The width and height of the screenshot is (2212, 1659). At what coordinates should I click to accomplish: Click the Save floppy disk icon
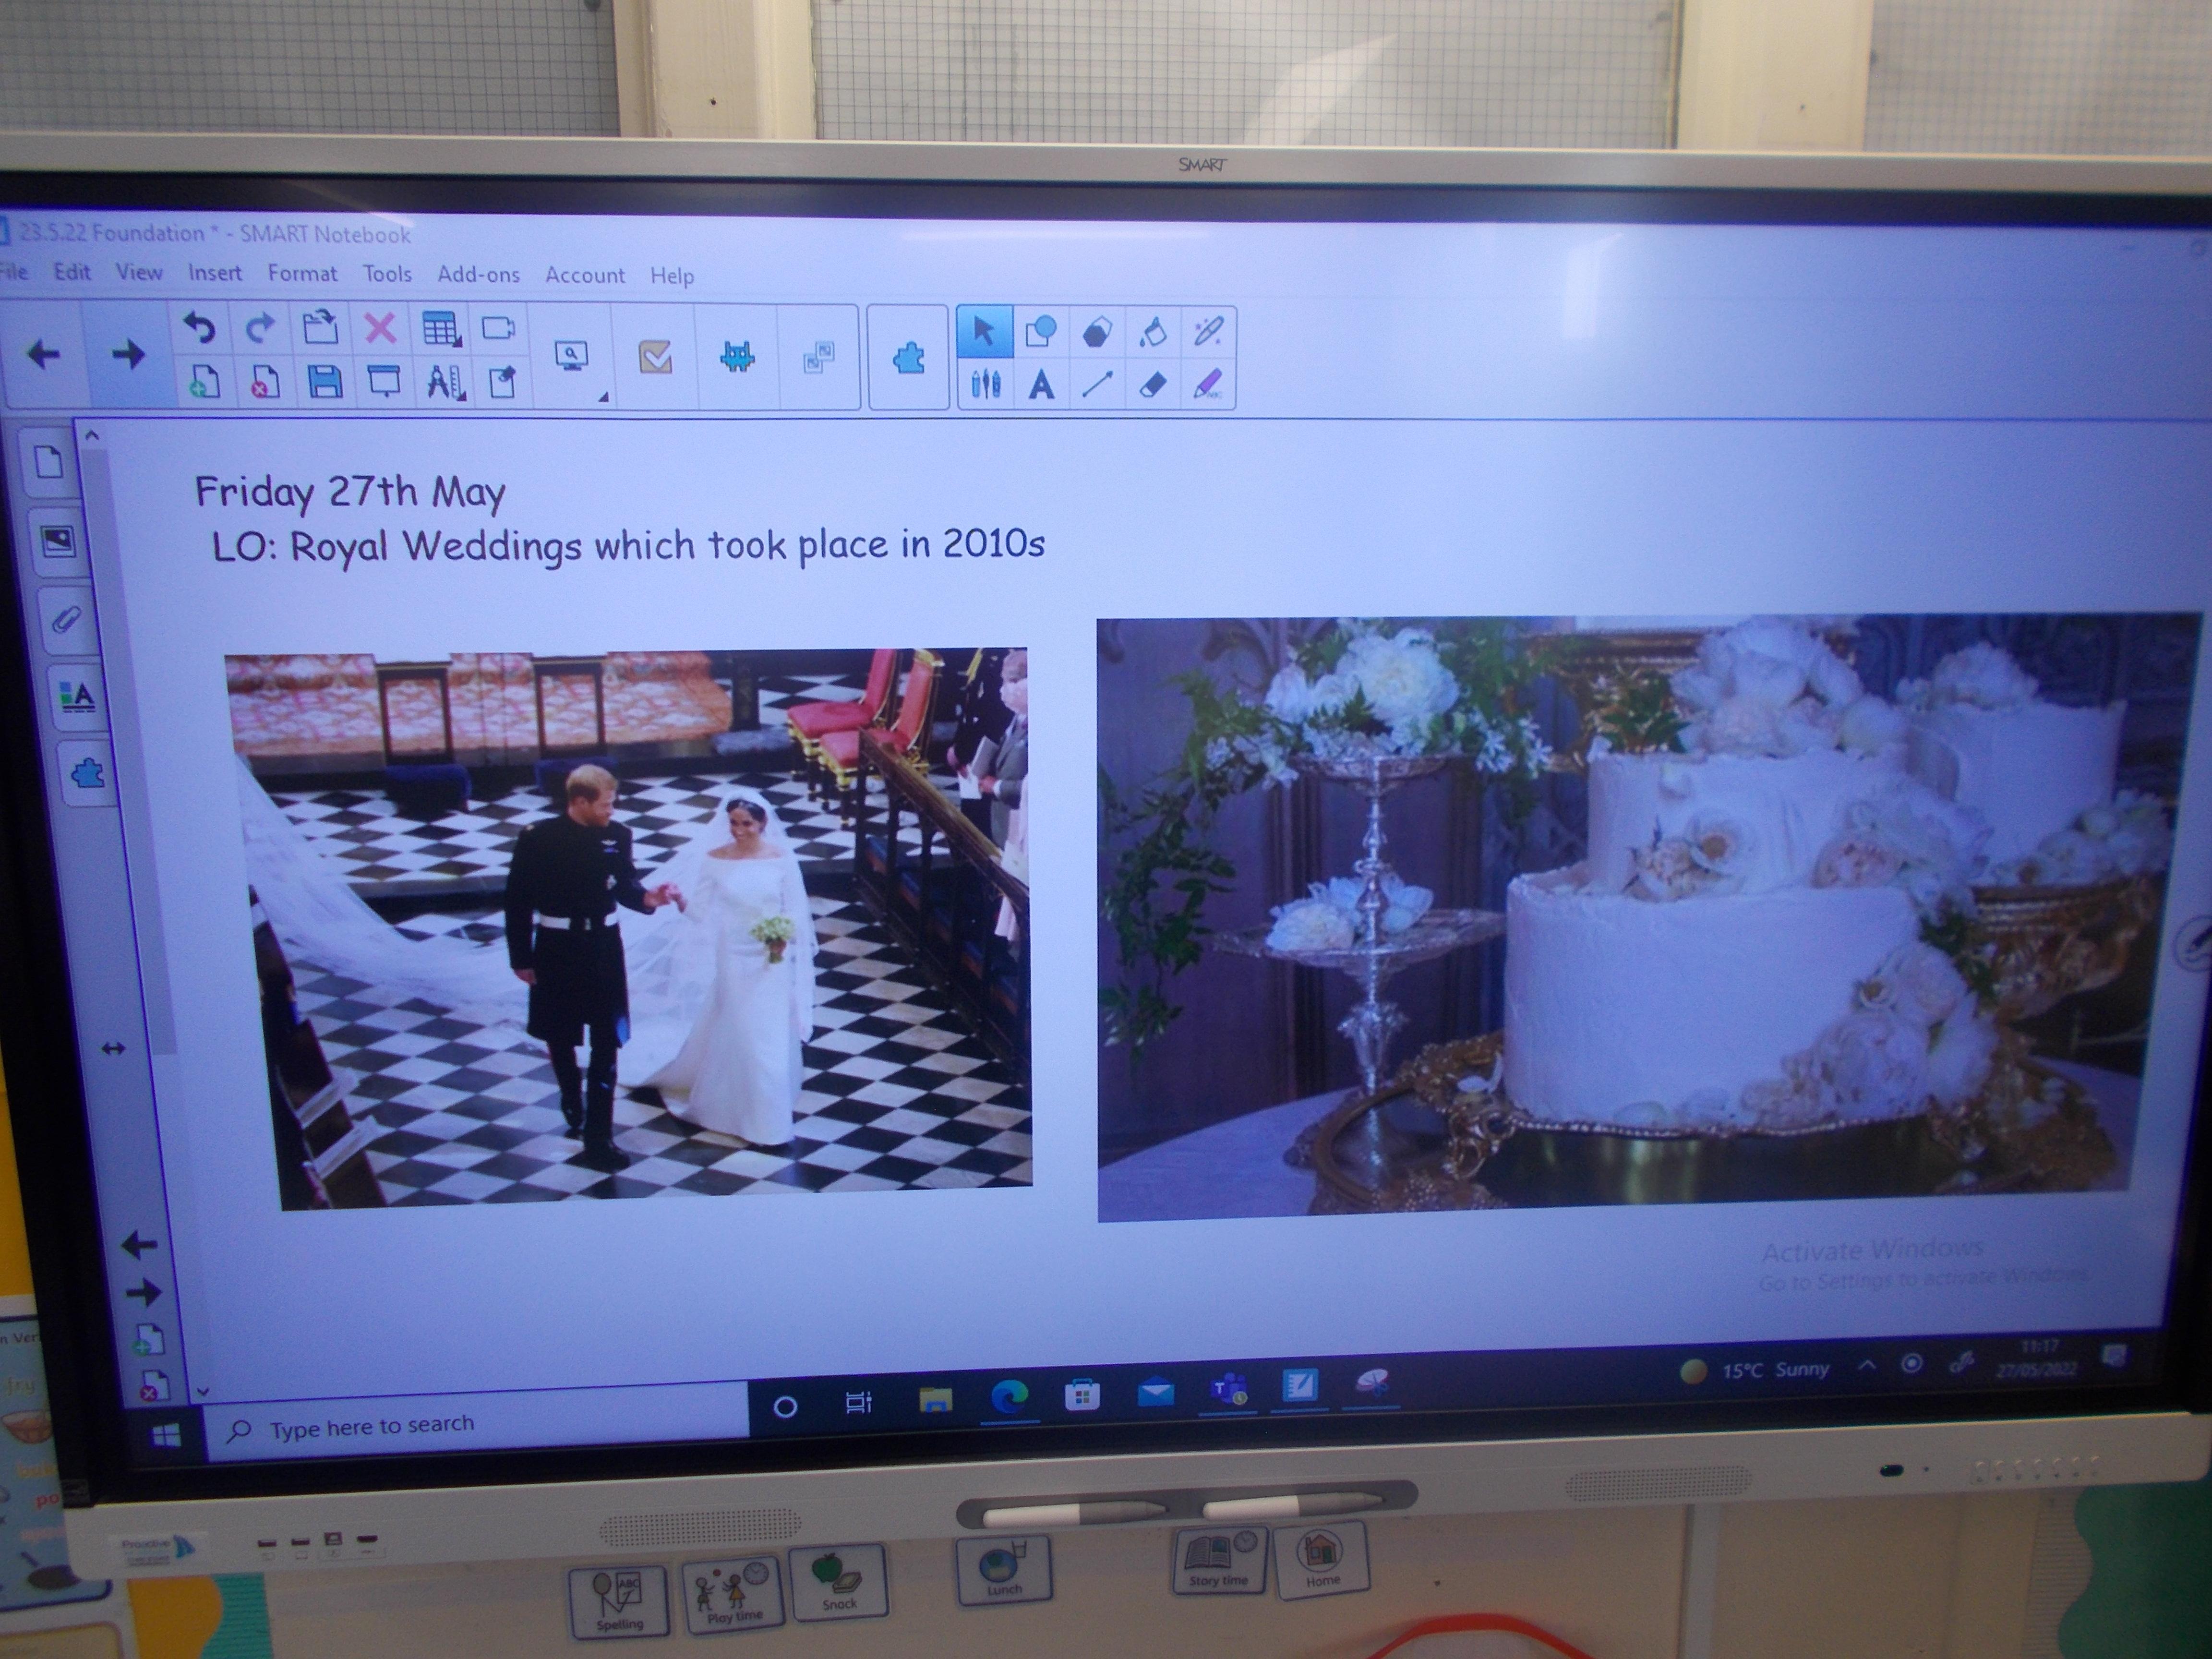click(324, 382)
